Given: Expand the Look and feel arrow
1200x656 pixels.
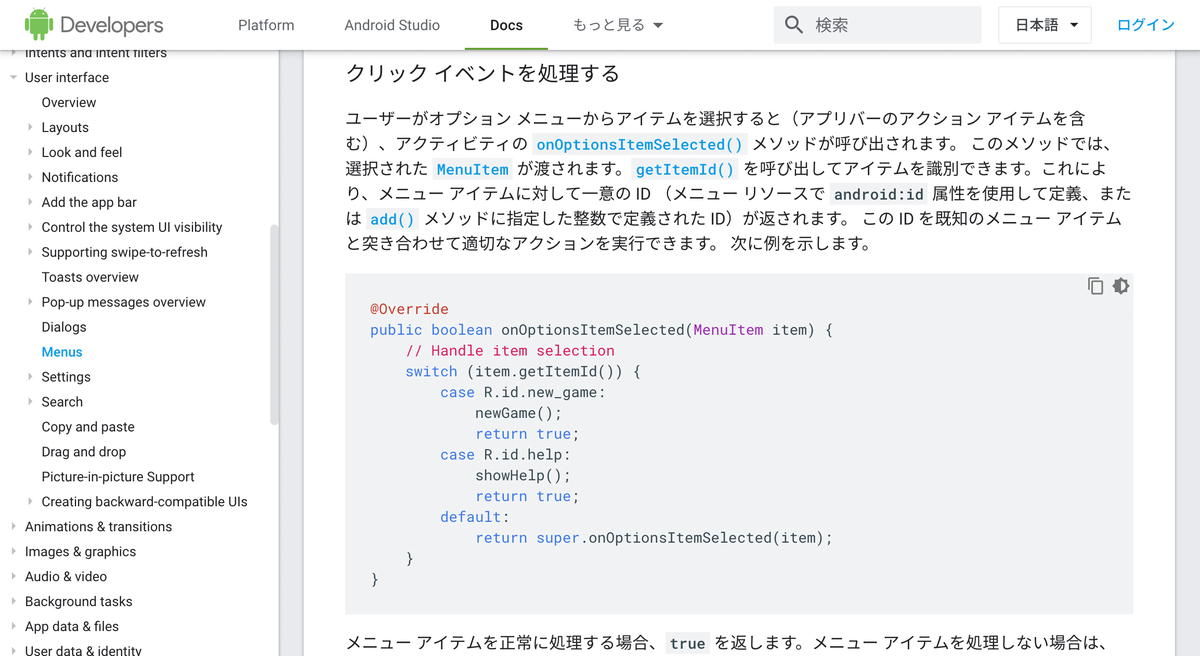Looking at the screenshot, I should [30, 152].
